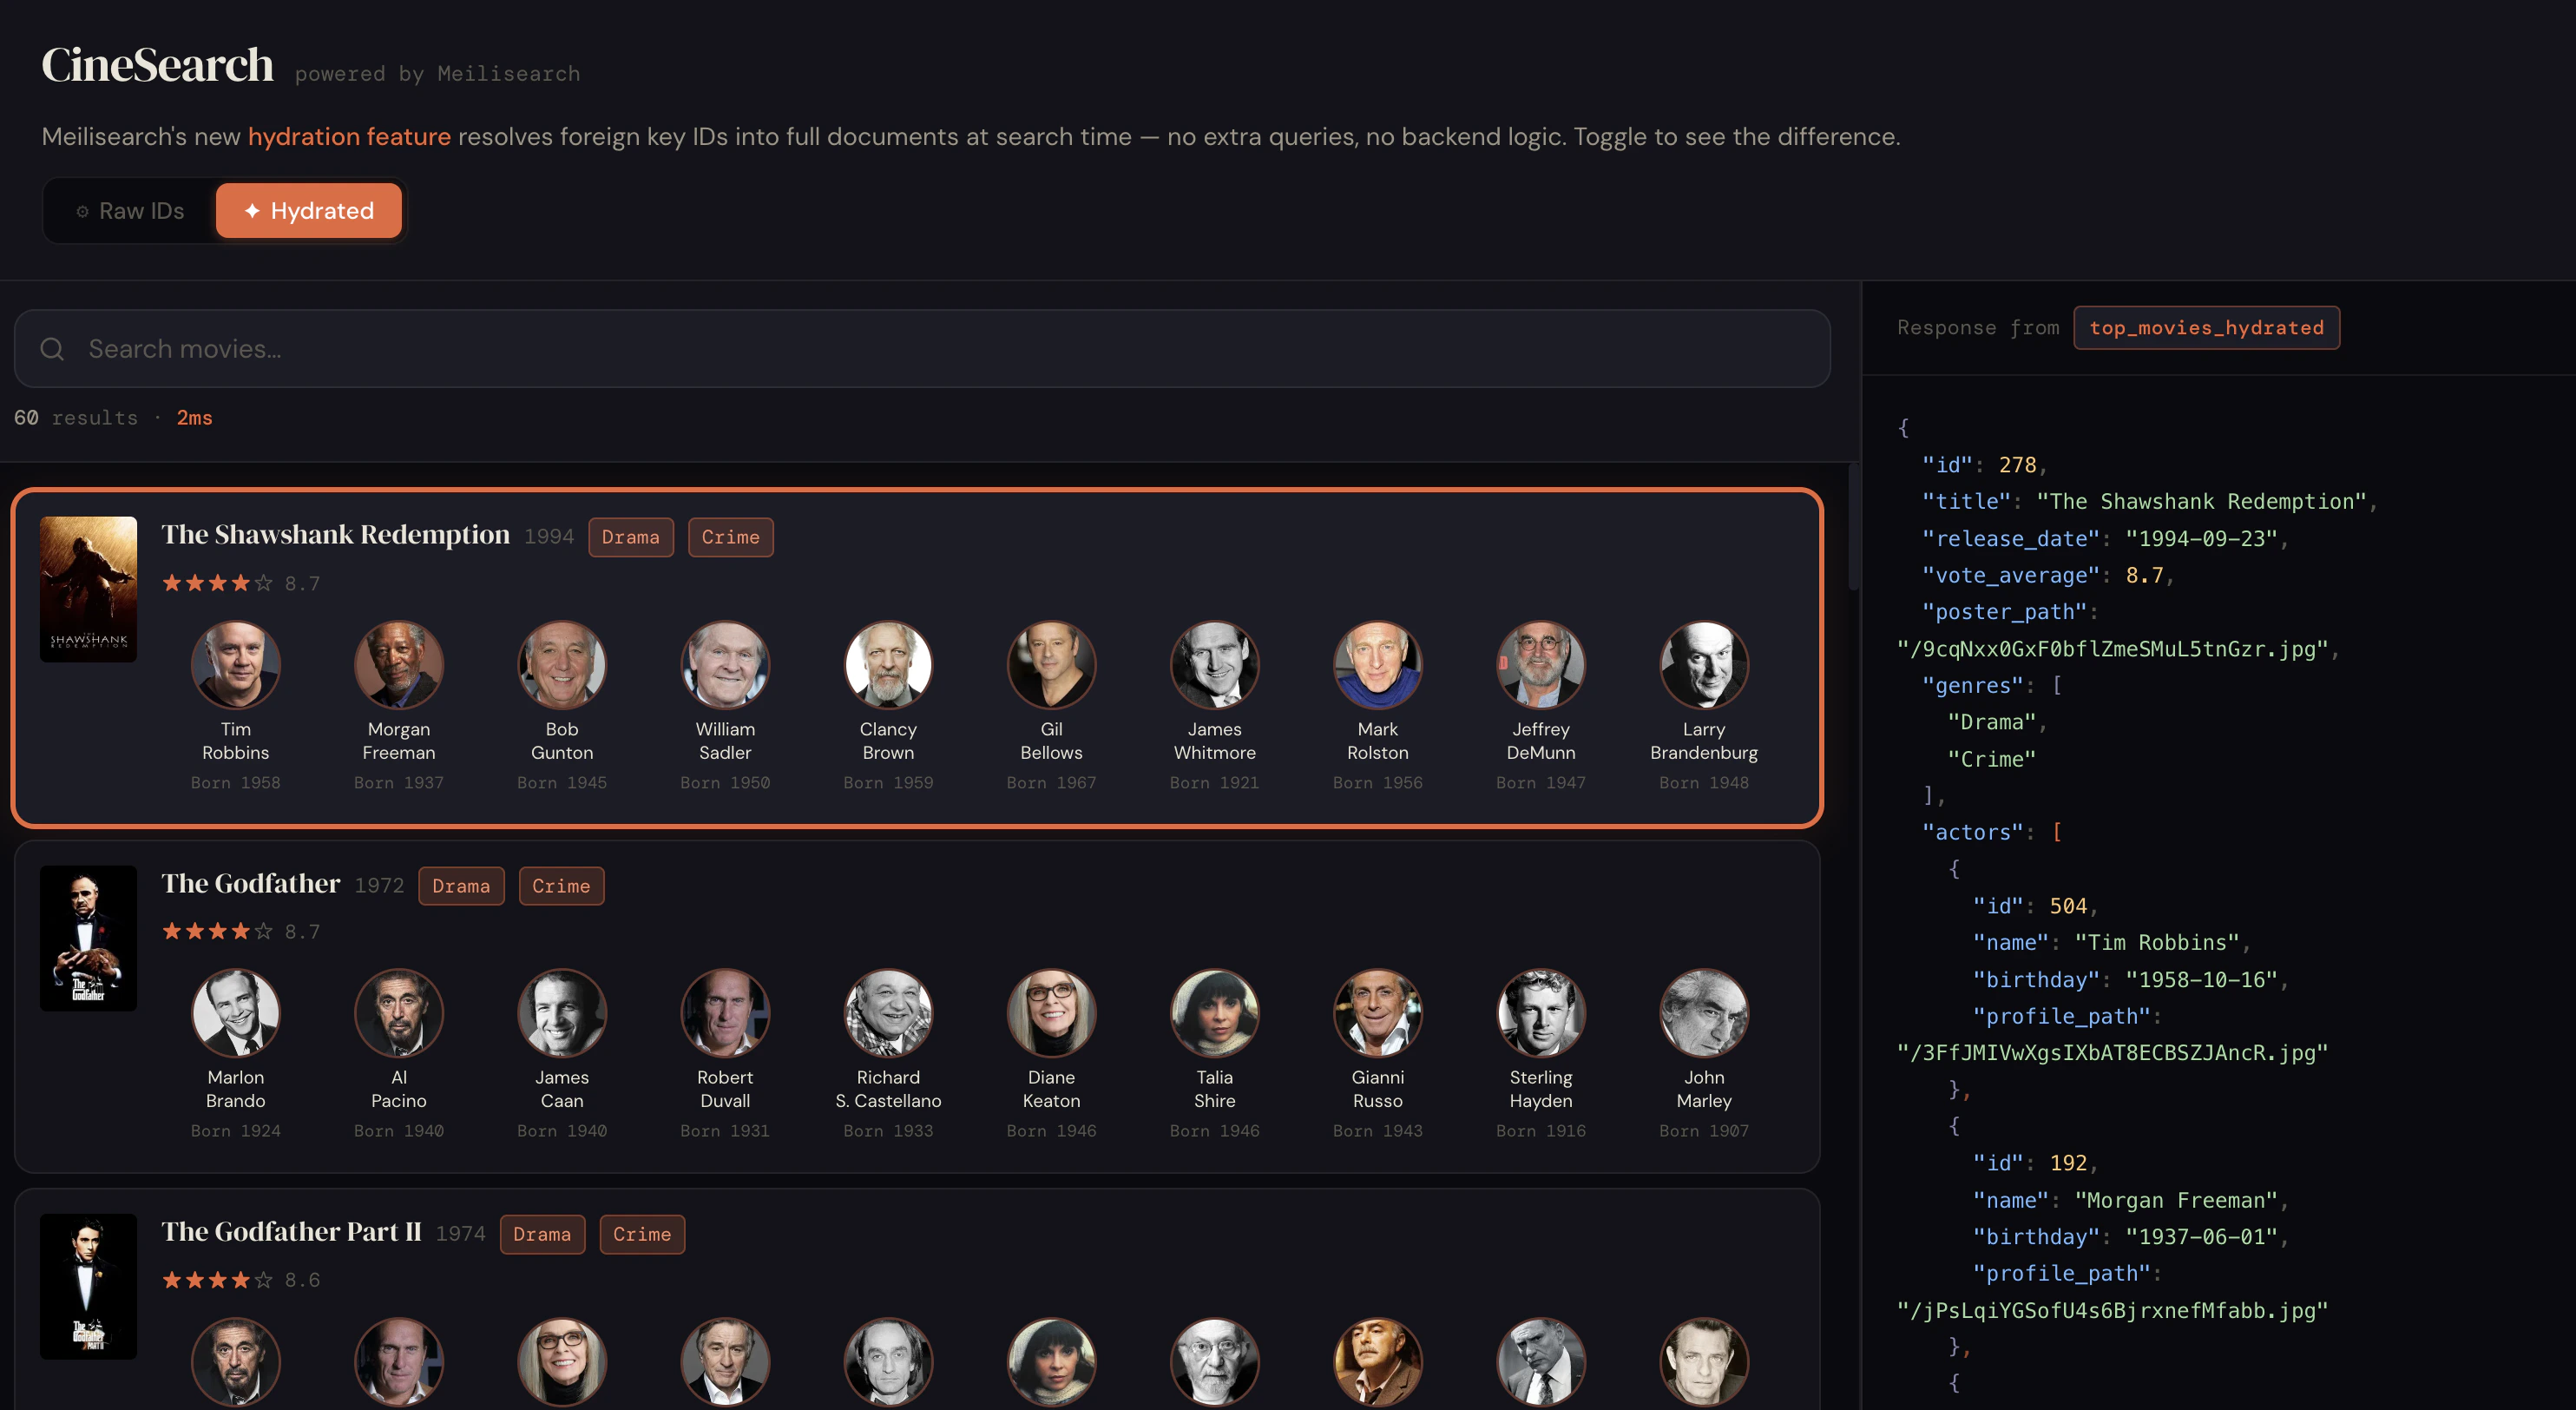Click Al Pacino's avatar under The Godfather
This screenshot has width=2576, height=1410.
pyautogui.click(x=399, y=1012)
